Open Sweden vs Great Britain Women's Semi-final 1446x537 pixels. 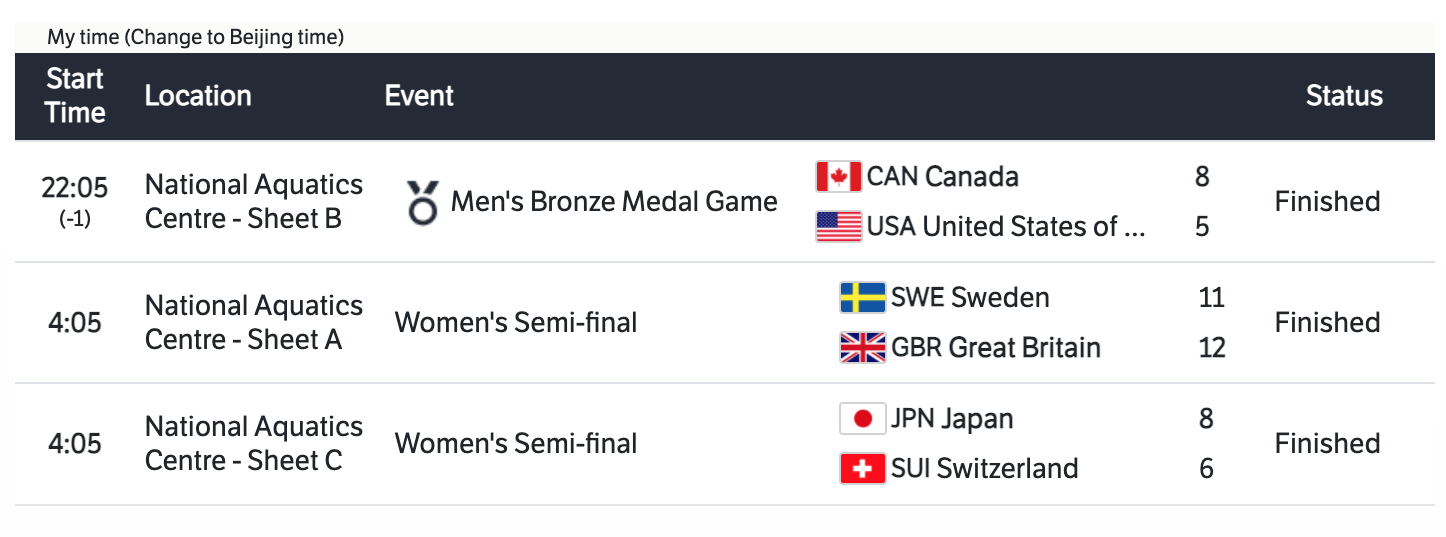(516, 323)
